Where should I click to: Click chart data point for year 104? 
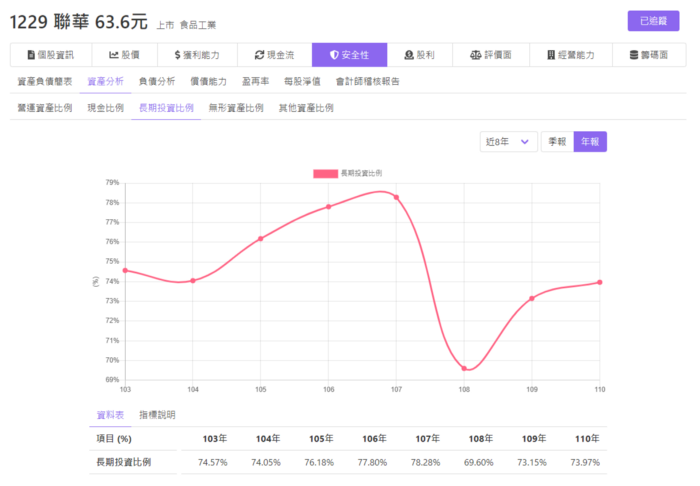coord(193,281)
